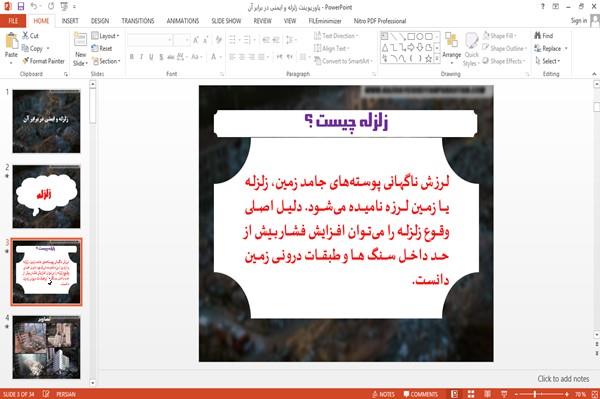Click the Redo/repeat icon in title bar

pos(51,7)
